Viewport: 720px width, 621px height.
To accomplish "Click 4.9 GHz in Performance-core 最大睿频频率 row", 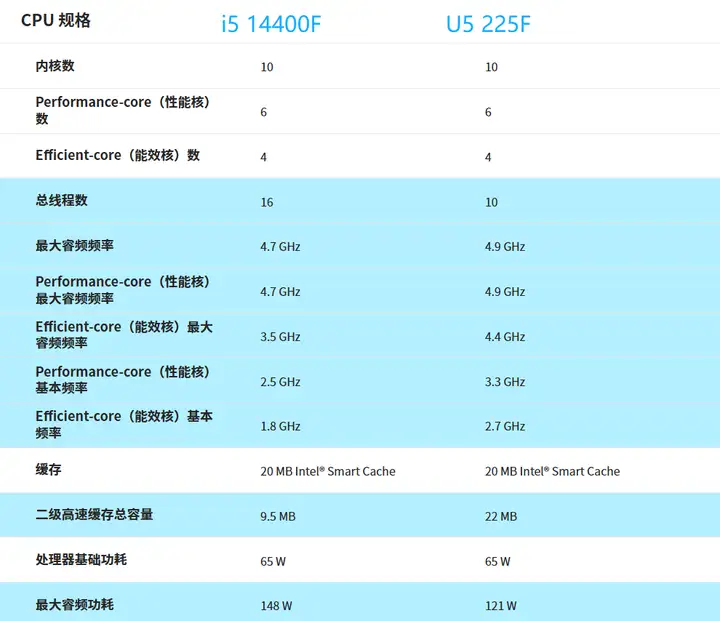I will pos(505,292).
